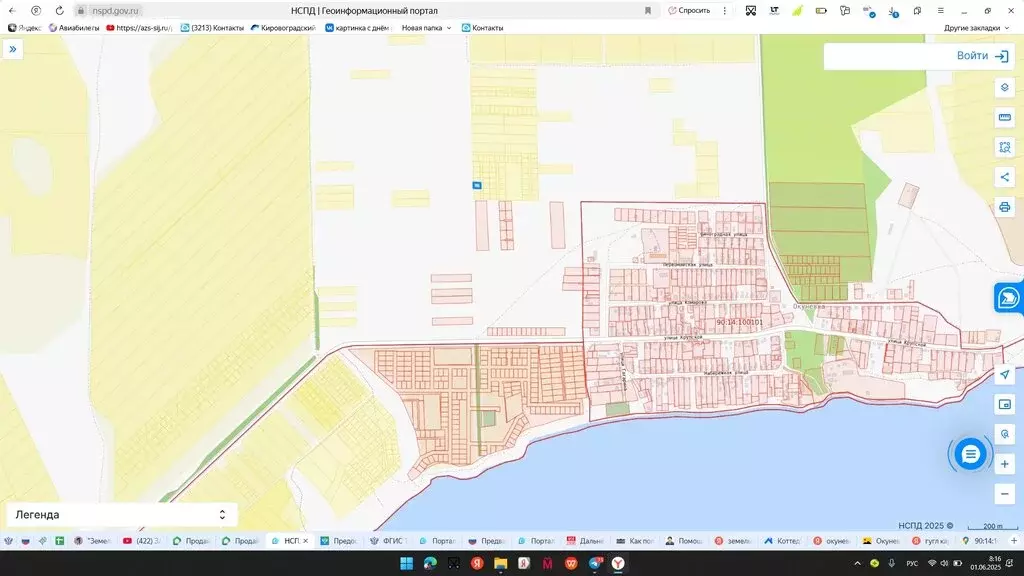Screen dimensions: 1024x576
Task: Toggle the overview mini-map icon
Action: 1004,404
